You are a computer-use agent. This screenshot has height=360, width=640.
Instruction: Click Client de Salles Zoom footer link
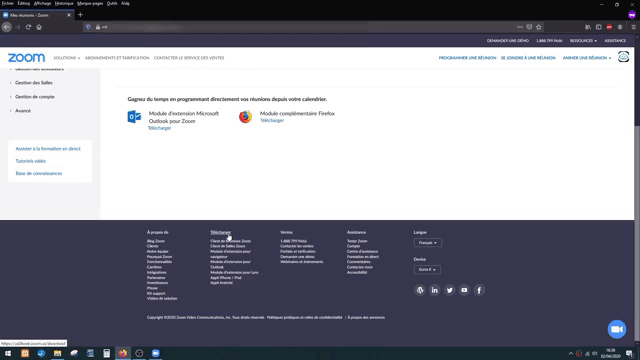228,246
